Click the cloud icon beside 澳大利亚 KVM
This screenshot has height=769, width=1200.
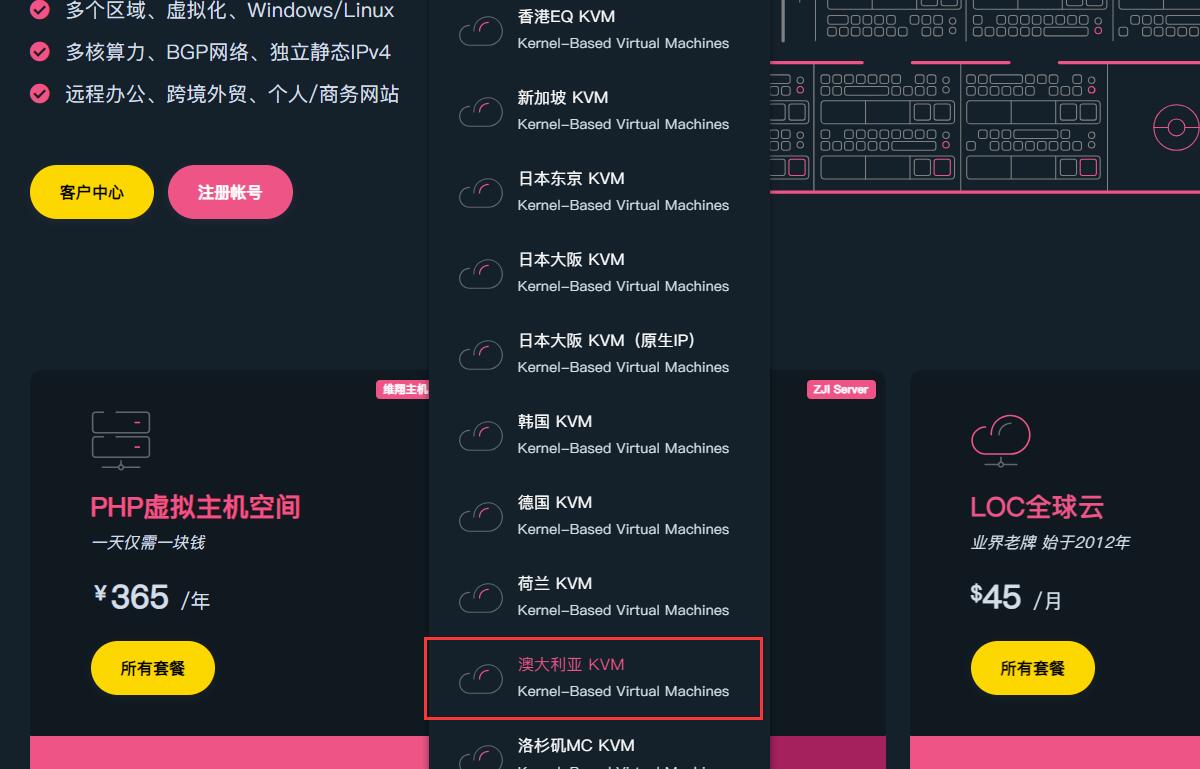[x=481, y=679]
